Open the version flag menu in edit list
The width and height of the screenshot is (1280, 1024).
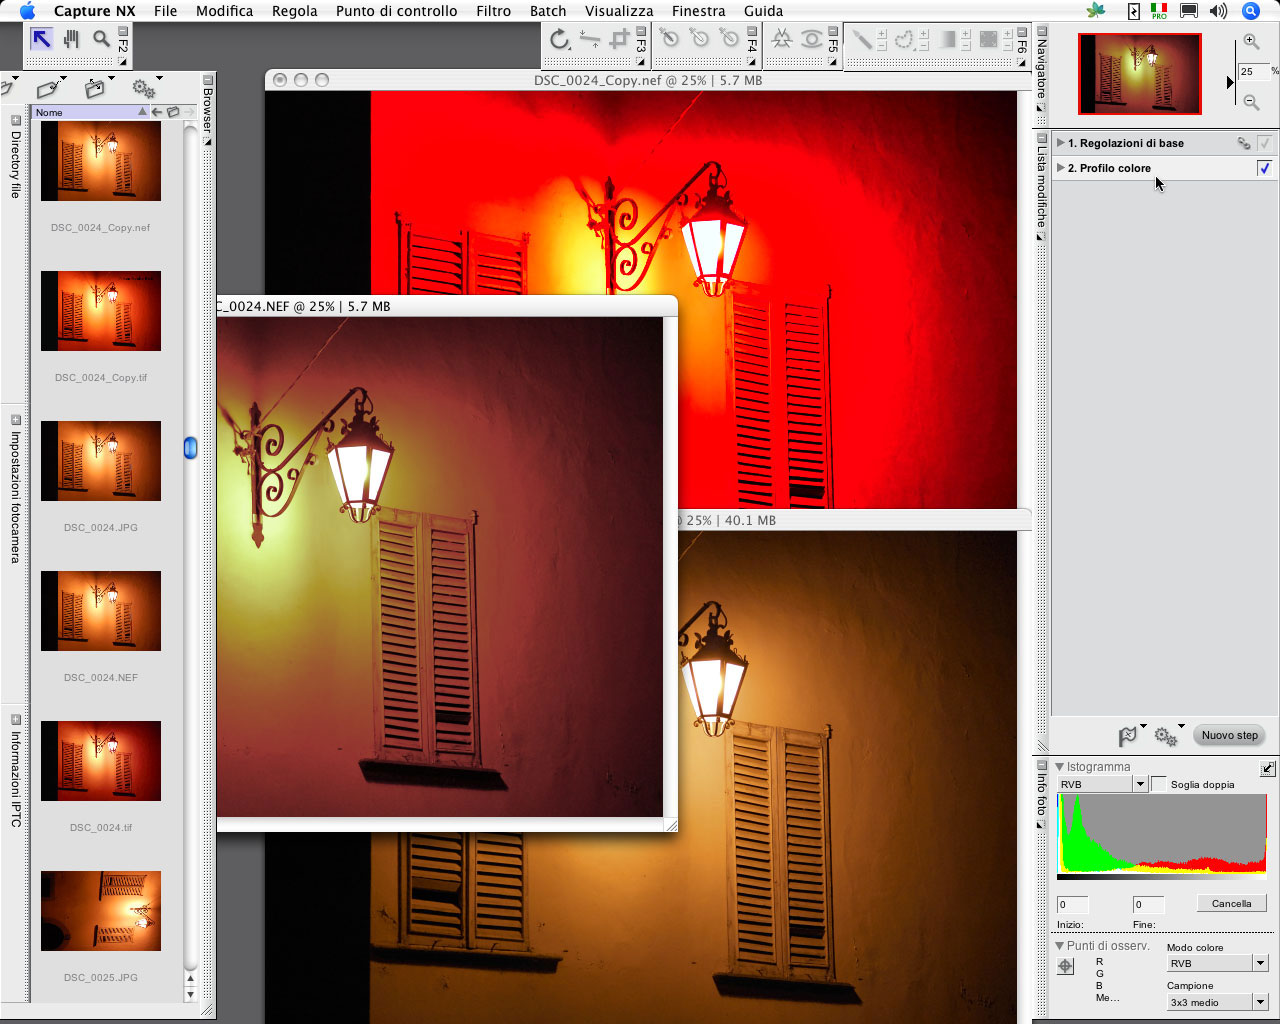pos(1130,735)
